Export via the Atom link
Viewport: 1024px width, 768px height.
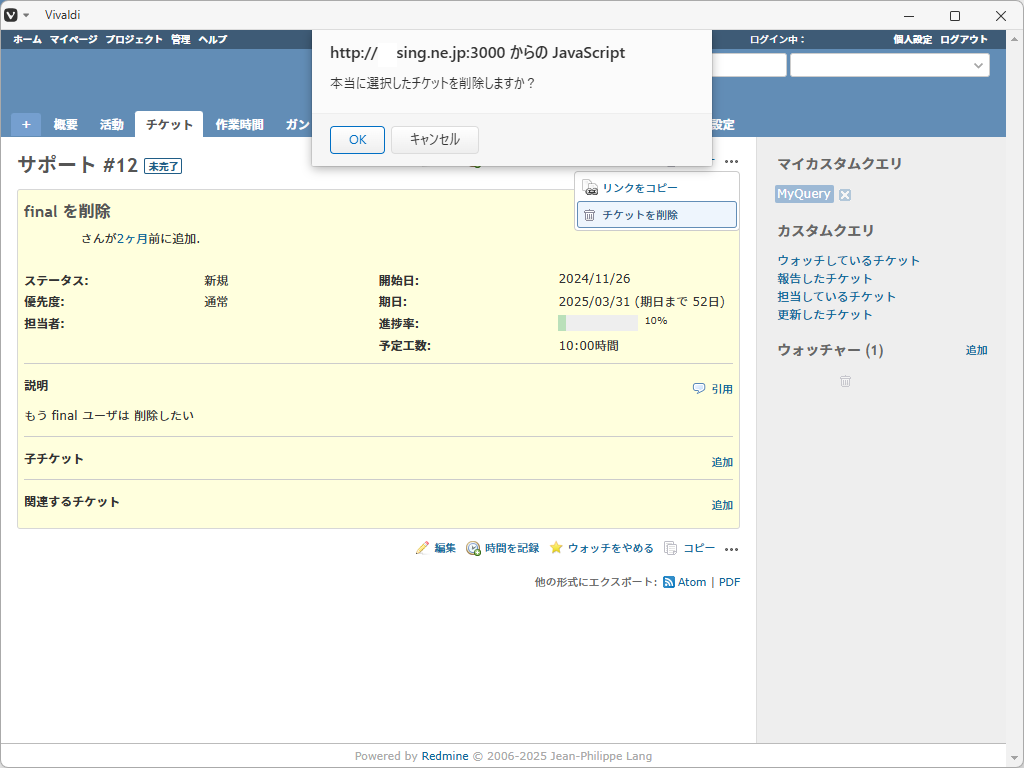[692, 582]
